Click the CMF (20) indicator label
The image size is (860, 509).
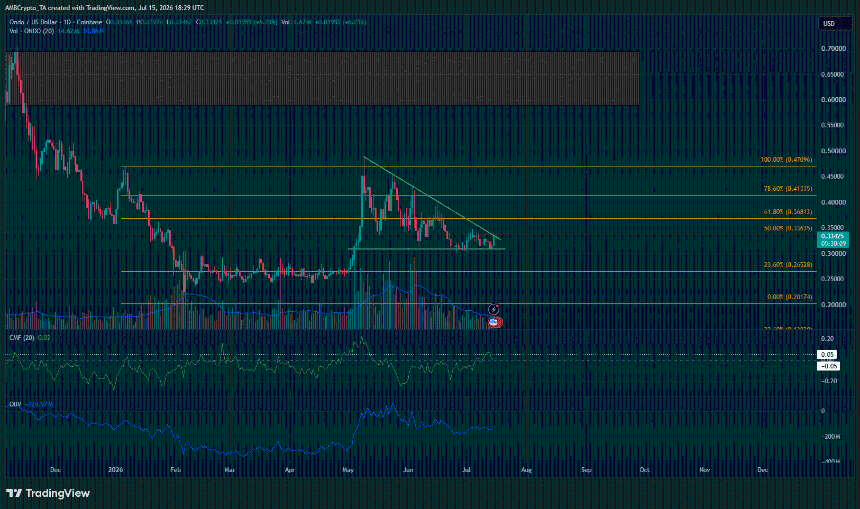[22, 337]
